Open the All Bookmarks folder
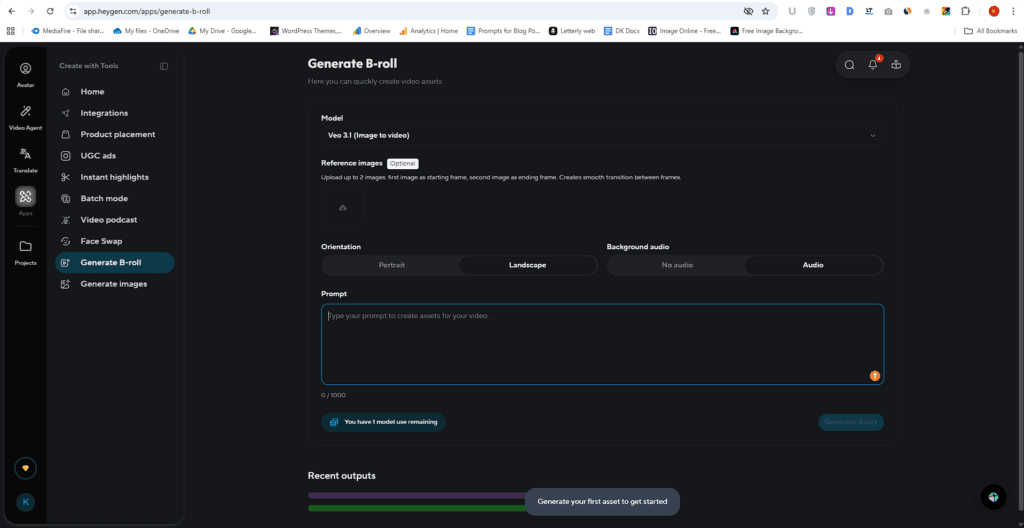Image resolution: width=1024 pixels, height=528 pixels. pyautogui.click(x=991, y=31)
